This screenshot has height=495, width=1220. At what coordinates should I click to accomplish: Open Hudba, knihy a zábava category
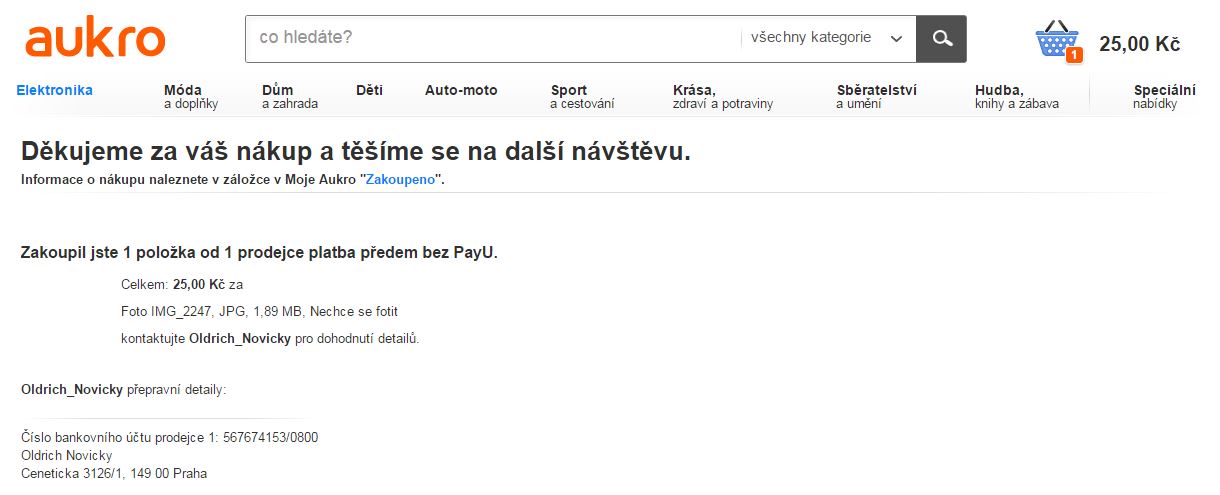pyautogui.click(x=1017, y=96)
